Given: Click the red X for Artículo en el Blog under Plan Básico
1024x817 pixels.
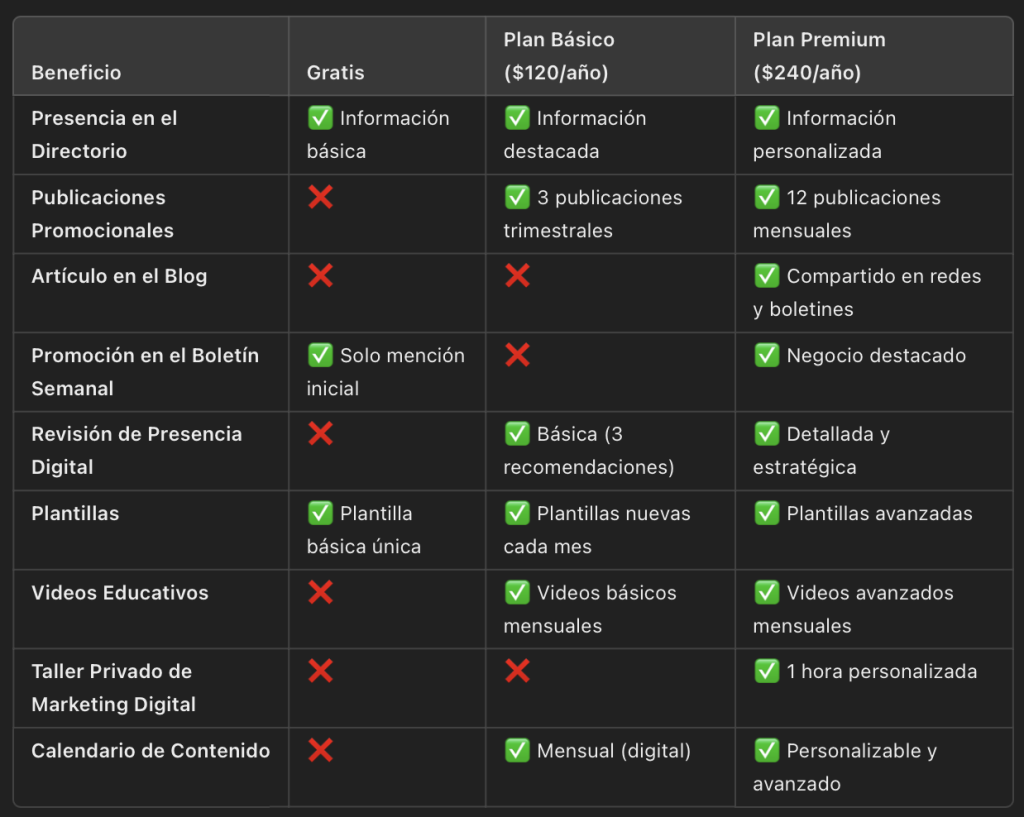Looking at the screenshot, I should tap(517, 276).
